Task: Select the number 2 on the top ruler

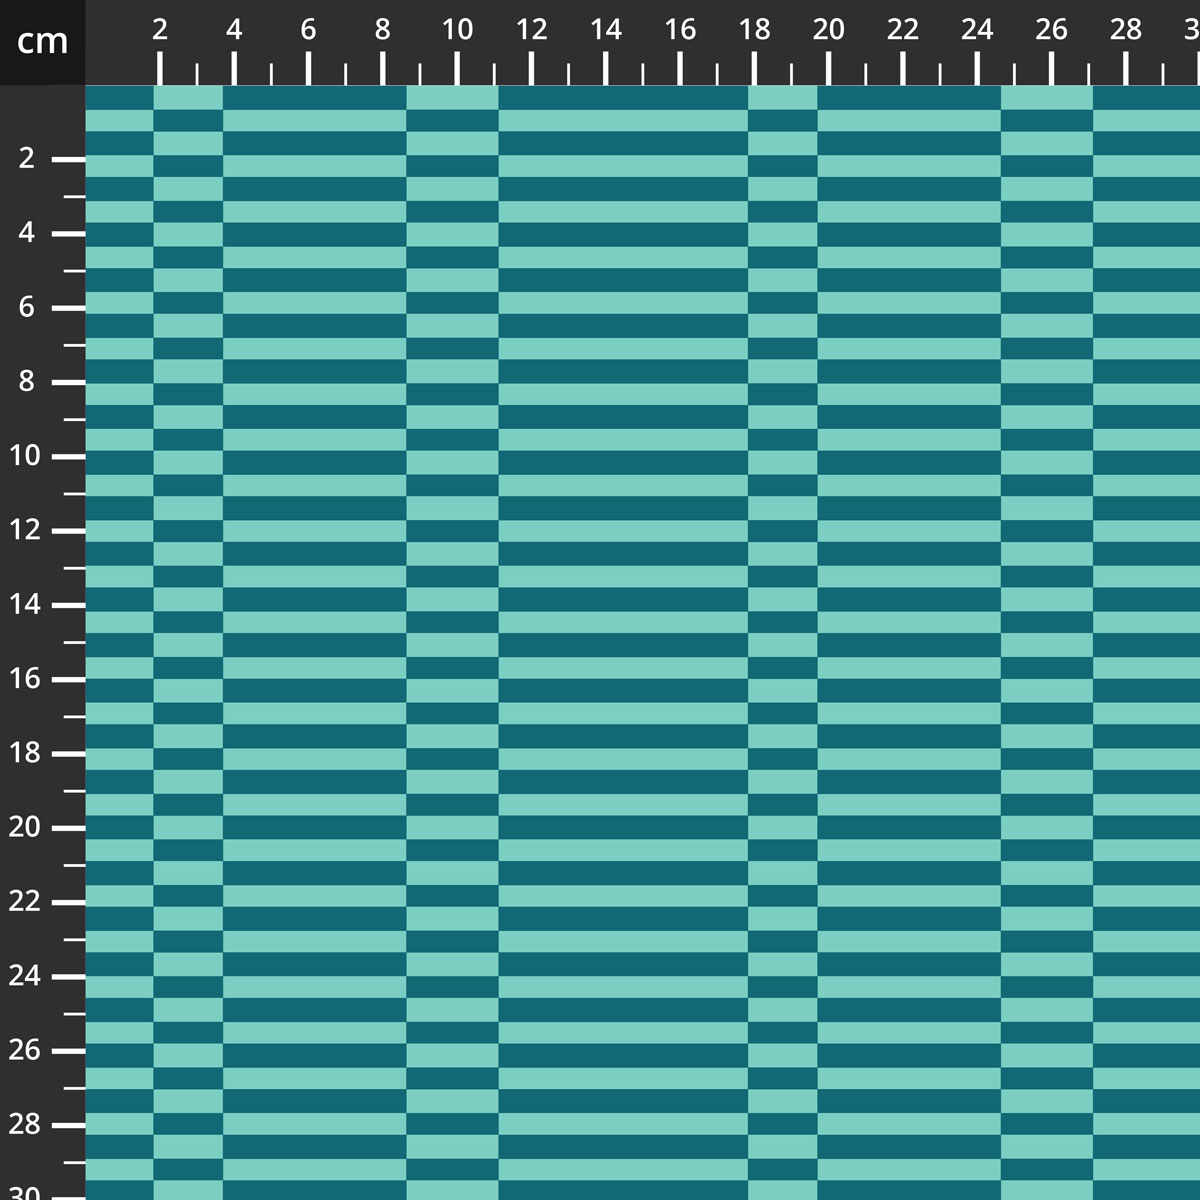Action: click(159, 30)
